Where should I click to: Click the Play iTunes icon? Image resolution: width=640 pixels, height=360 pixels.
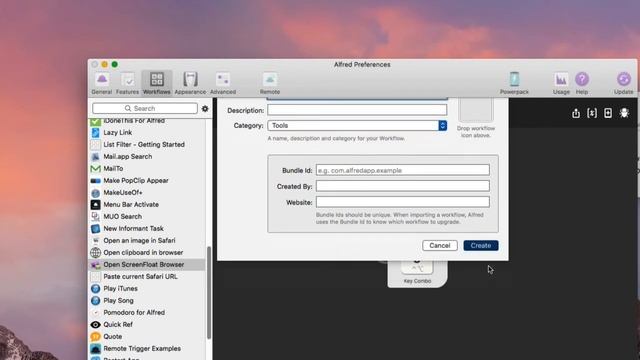click(96, 289)
